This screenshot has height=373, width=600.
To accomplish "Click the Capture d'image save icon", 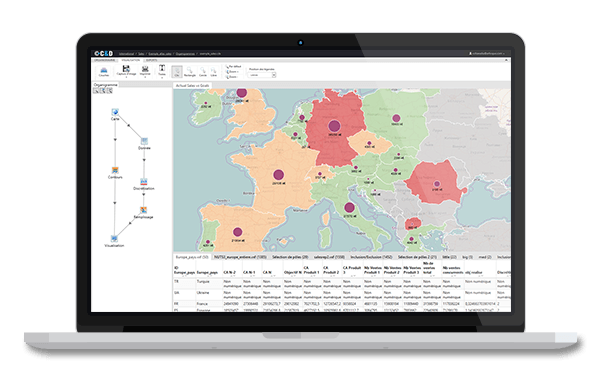I will (126, 69).
